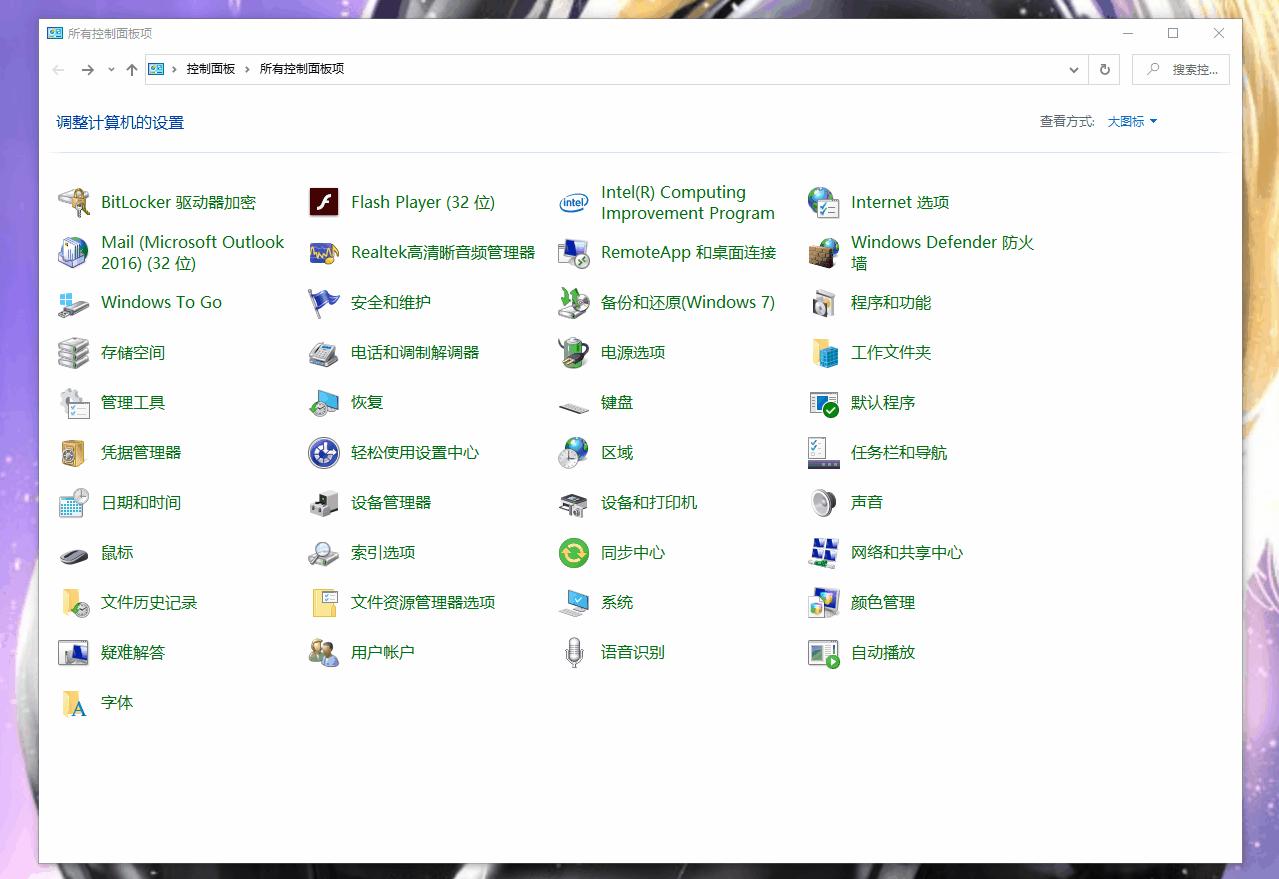Open the recent locations dropdown arrow
This screenshot has width=1279, height=879.
coord(110,70)
